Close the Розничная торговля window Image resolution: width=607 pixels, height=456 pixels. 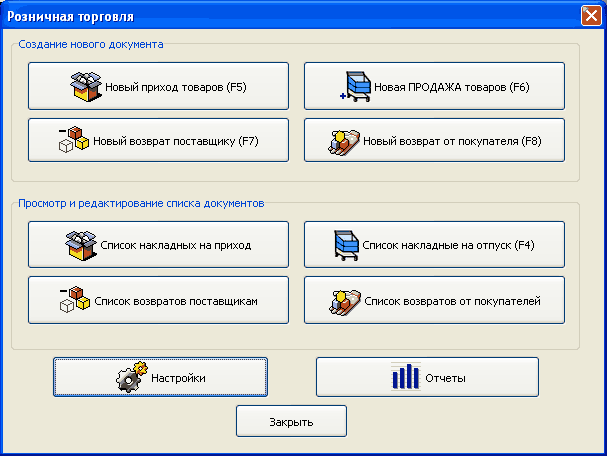click(591, 16)
